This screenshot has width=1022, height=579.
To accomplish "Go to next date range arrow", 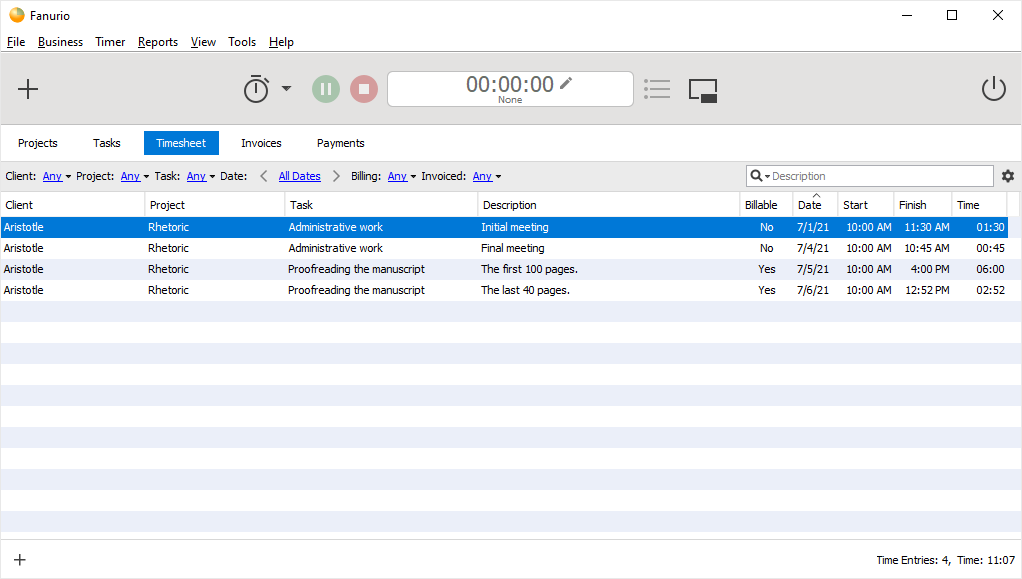I will pyautogui.click(x=336, y=176).
